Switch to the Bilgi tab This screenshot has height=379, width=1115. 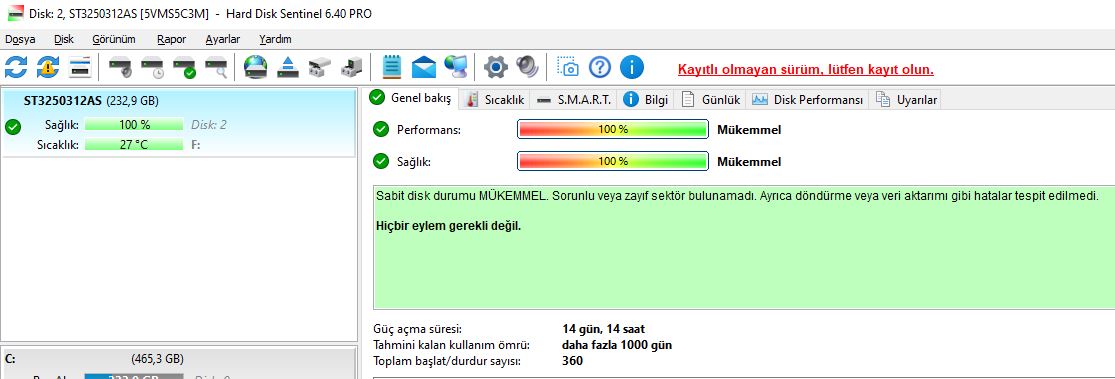[x=646, y=100]
